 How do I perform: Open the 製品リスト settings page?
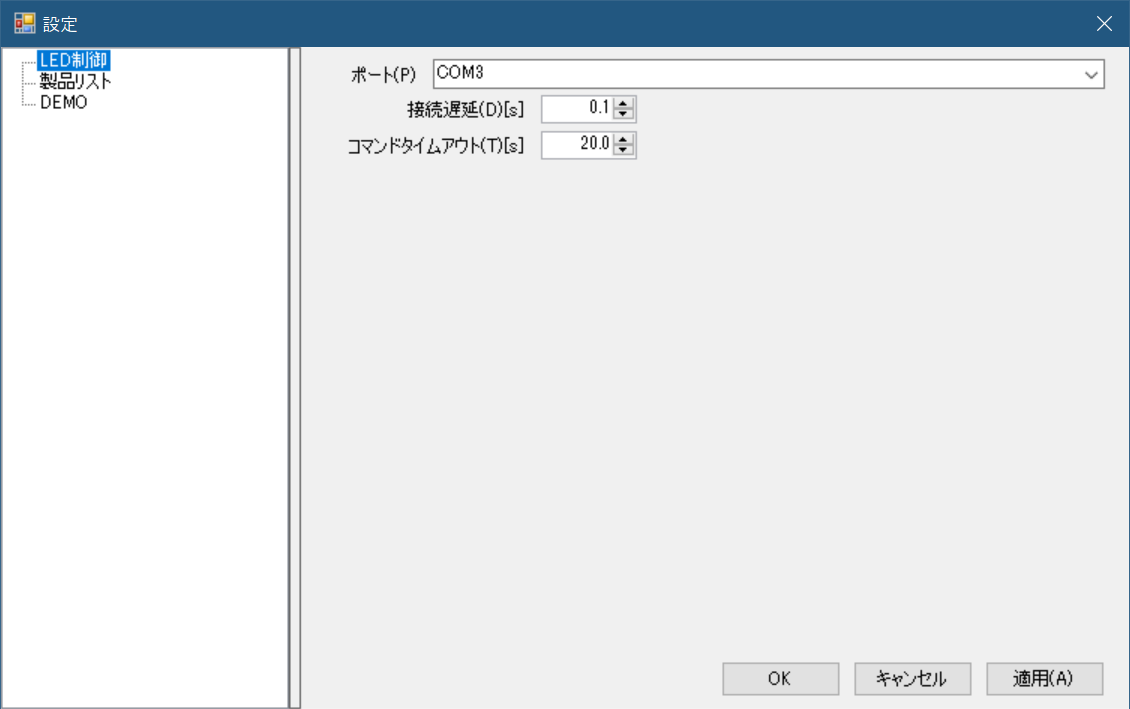75,81
